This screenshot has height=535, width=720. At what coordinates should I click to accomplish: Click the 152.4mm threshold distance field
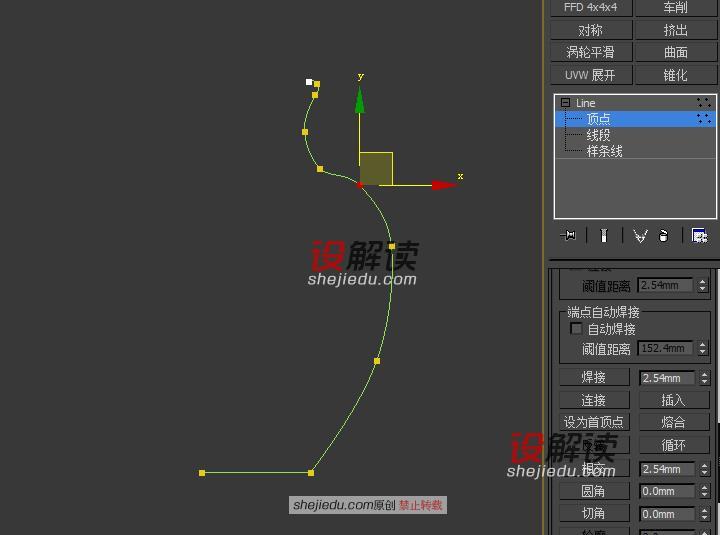pyautogui.click(x=665, y=348)
